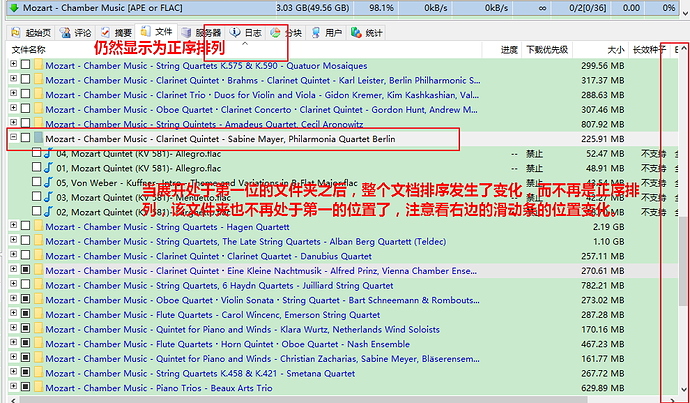
Task: Collapse the Sabine Mayer Clarinet Quintet folder
Action: click(x=14, y=137)
